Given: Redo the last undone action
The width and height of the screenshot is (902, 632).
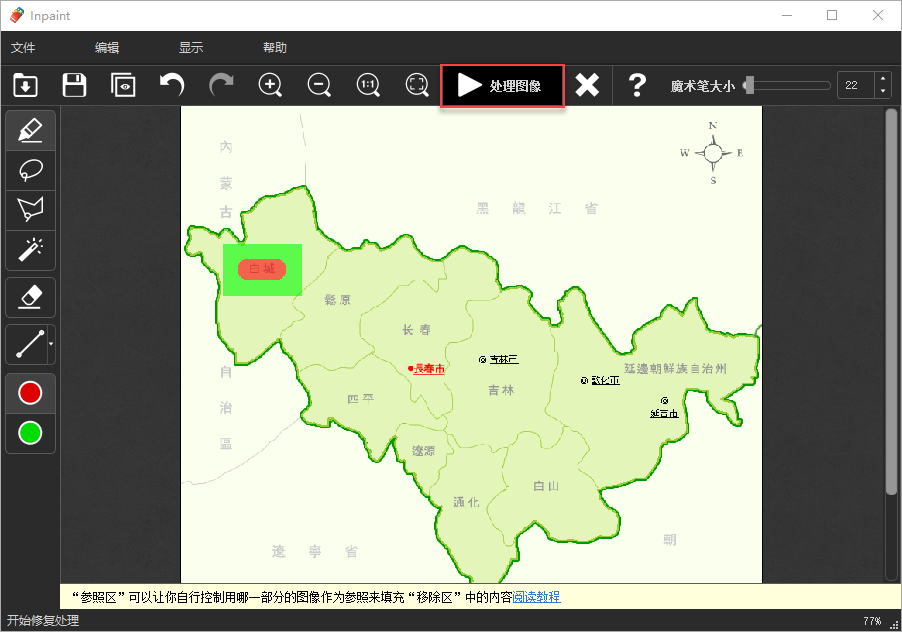Looking at the screenshot, I should coord(221,85).
